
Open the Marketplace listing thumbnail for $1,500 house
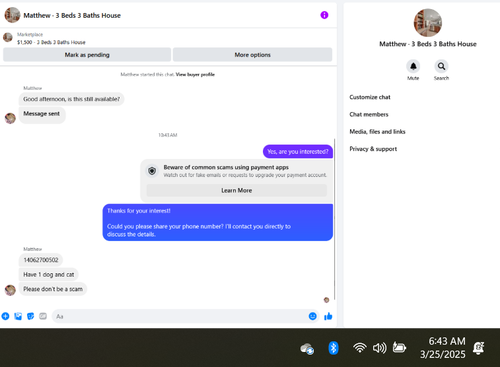coord(8,37)
